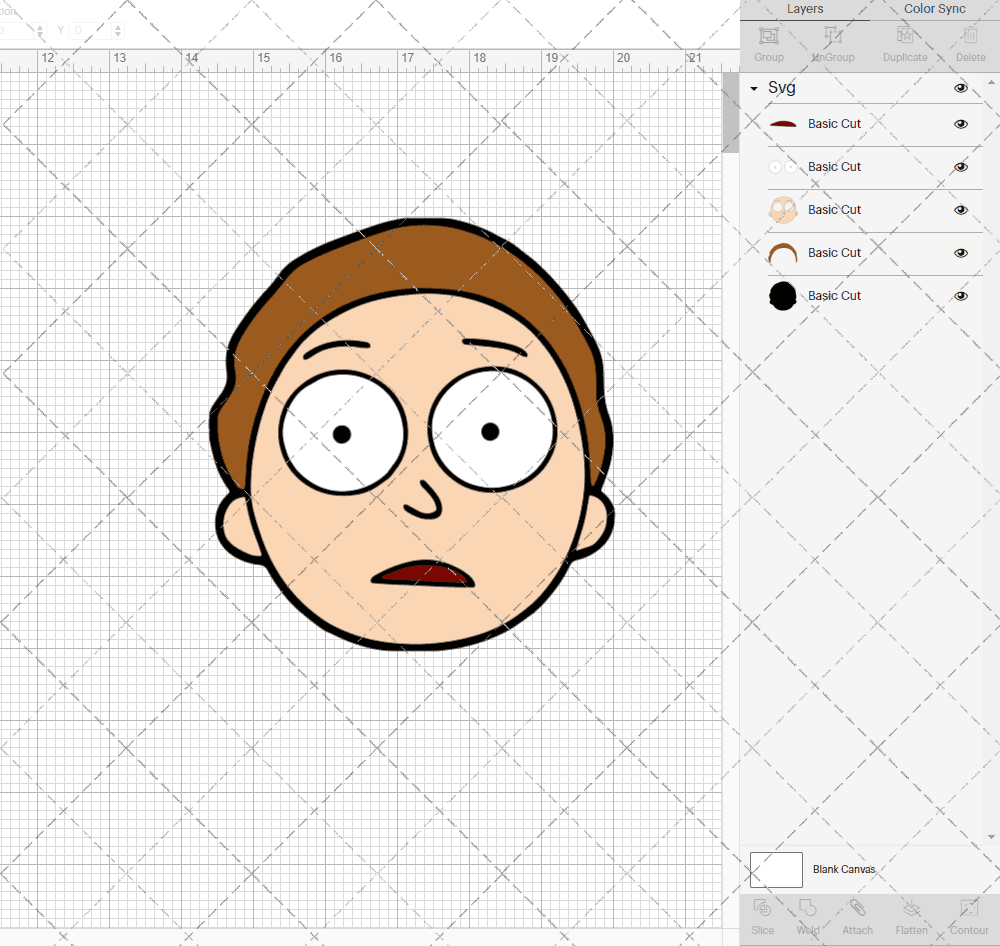The width and height of the screenshot is (1000, 946).
Task: Click the canvas vertical scrollbar thumb
Action: 730,112
